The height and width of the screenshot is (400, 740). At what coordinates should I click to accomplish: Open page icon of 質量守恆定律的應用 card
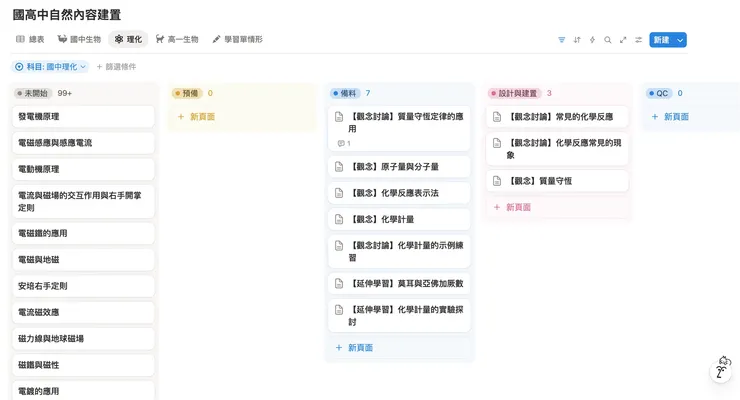[339, 117]
